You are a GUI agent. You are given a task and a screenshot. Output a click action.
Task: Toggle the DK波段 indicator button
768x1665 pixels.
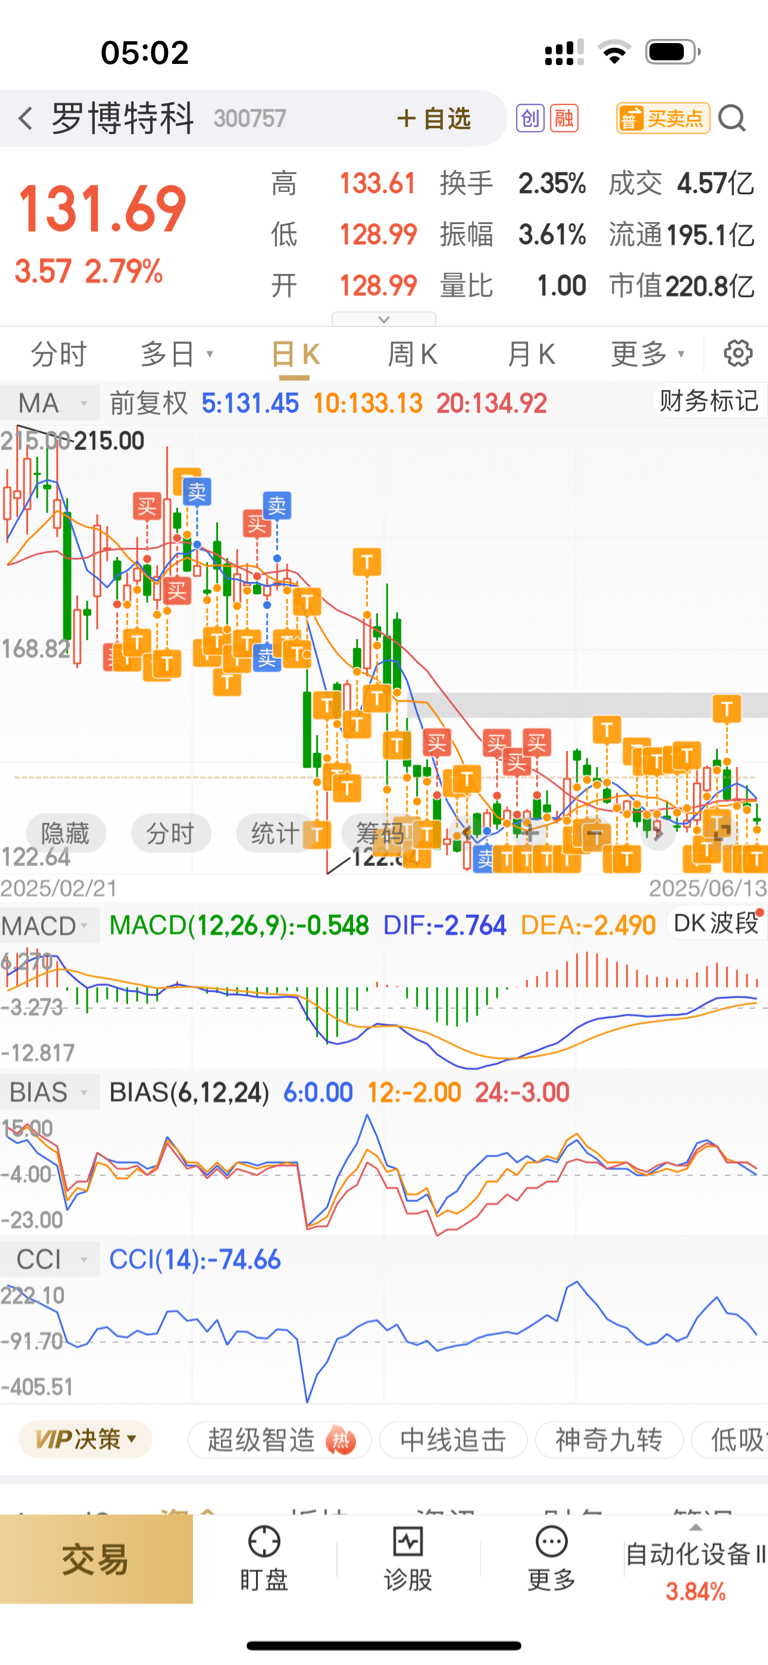(716, 923)
